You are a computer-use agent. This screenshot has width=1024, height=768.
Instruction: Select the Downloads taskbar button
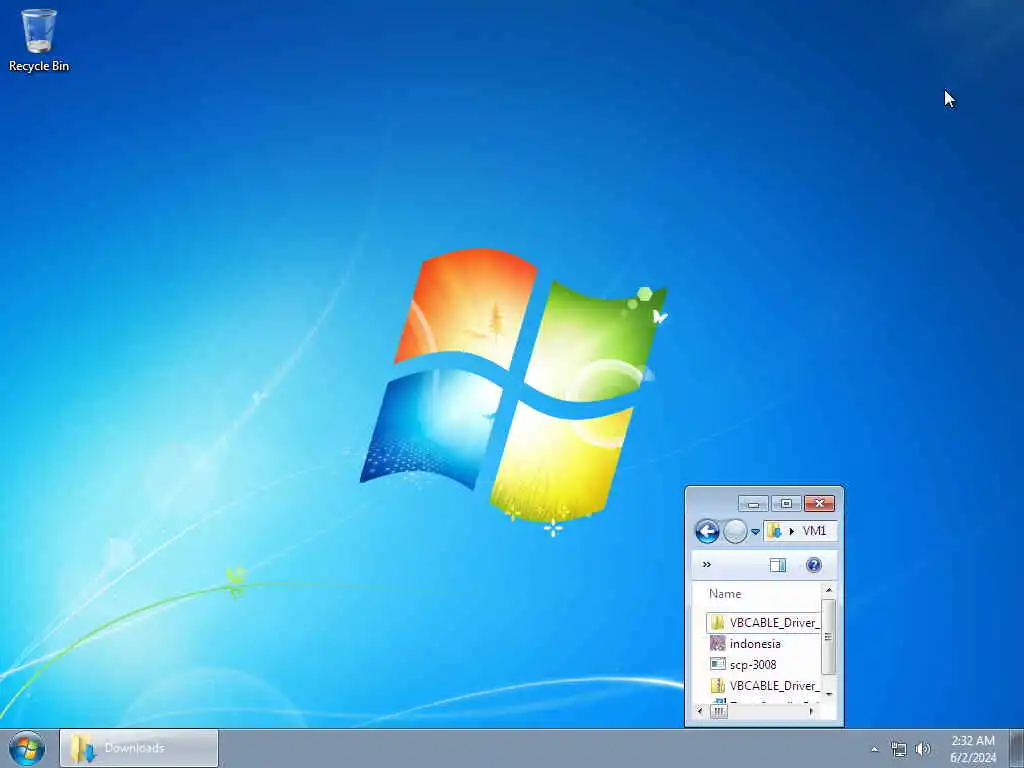coord(139,748)
